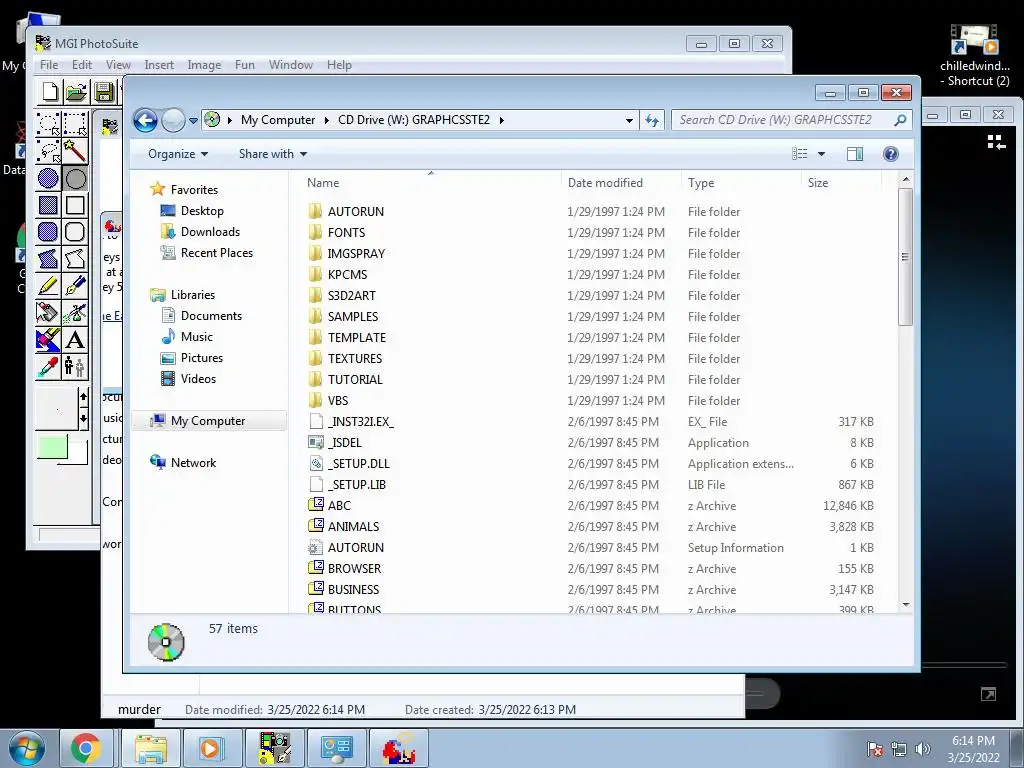This screenshot has width=1024, height=768.
Task: Increase brush size with up arrow
Action: click(x=84, y=397)
